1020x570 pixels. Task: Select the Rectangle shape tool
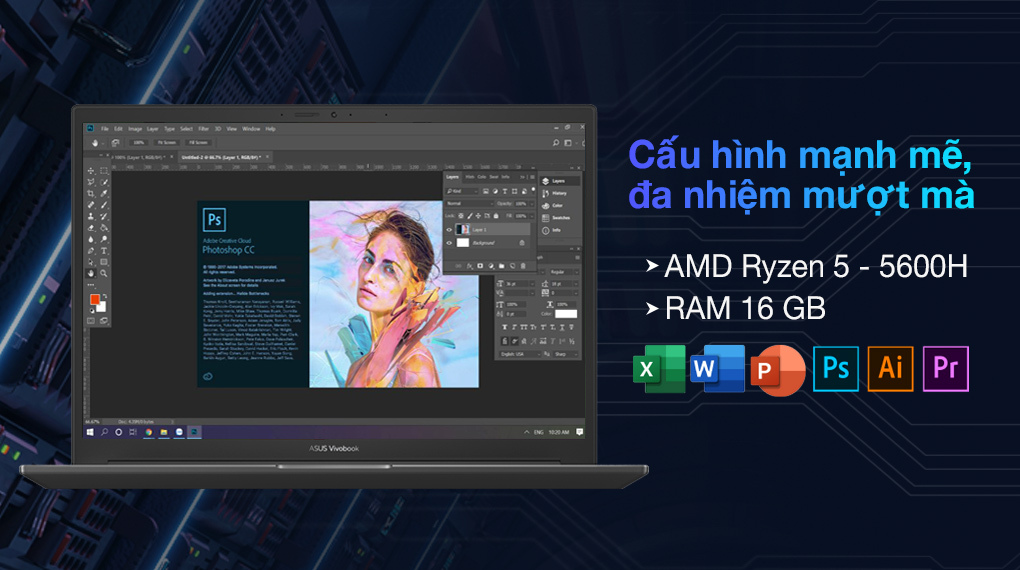(x=103, y=262)
